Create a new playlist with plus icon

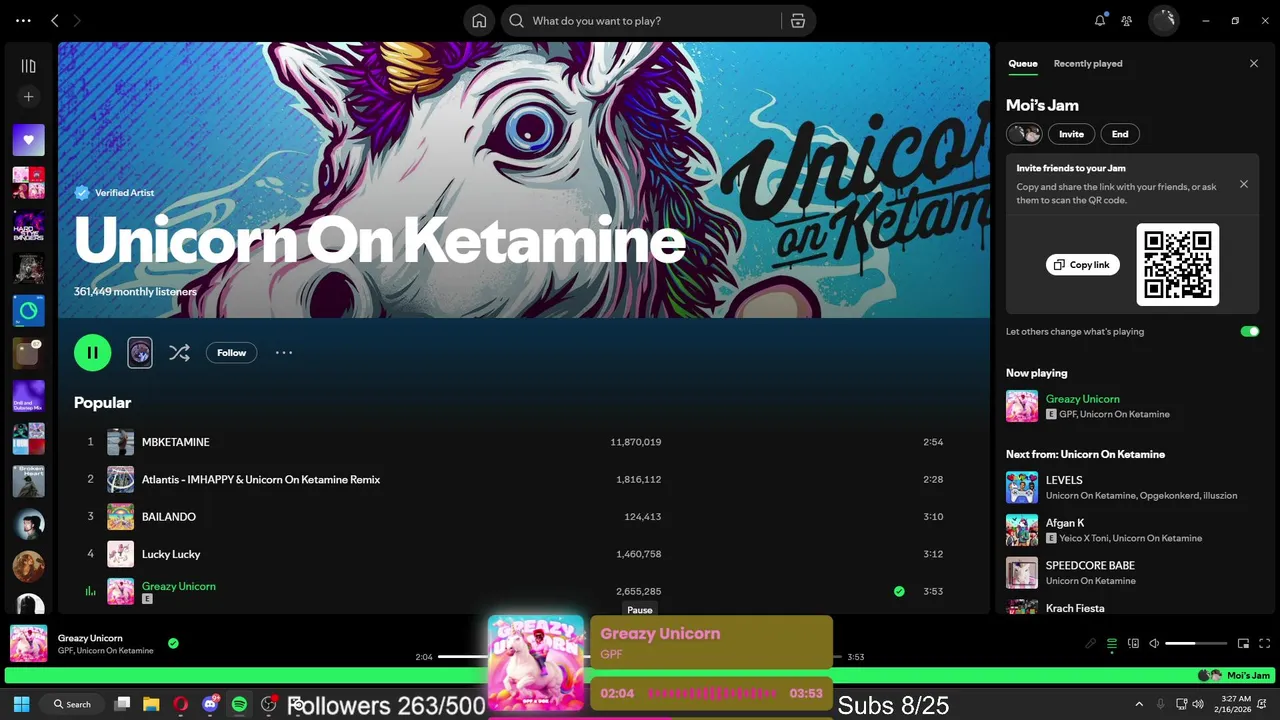(x=28, y=97)
